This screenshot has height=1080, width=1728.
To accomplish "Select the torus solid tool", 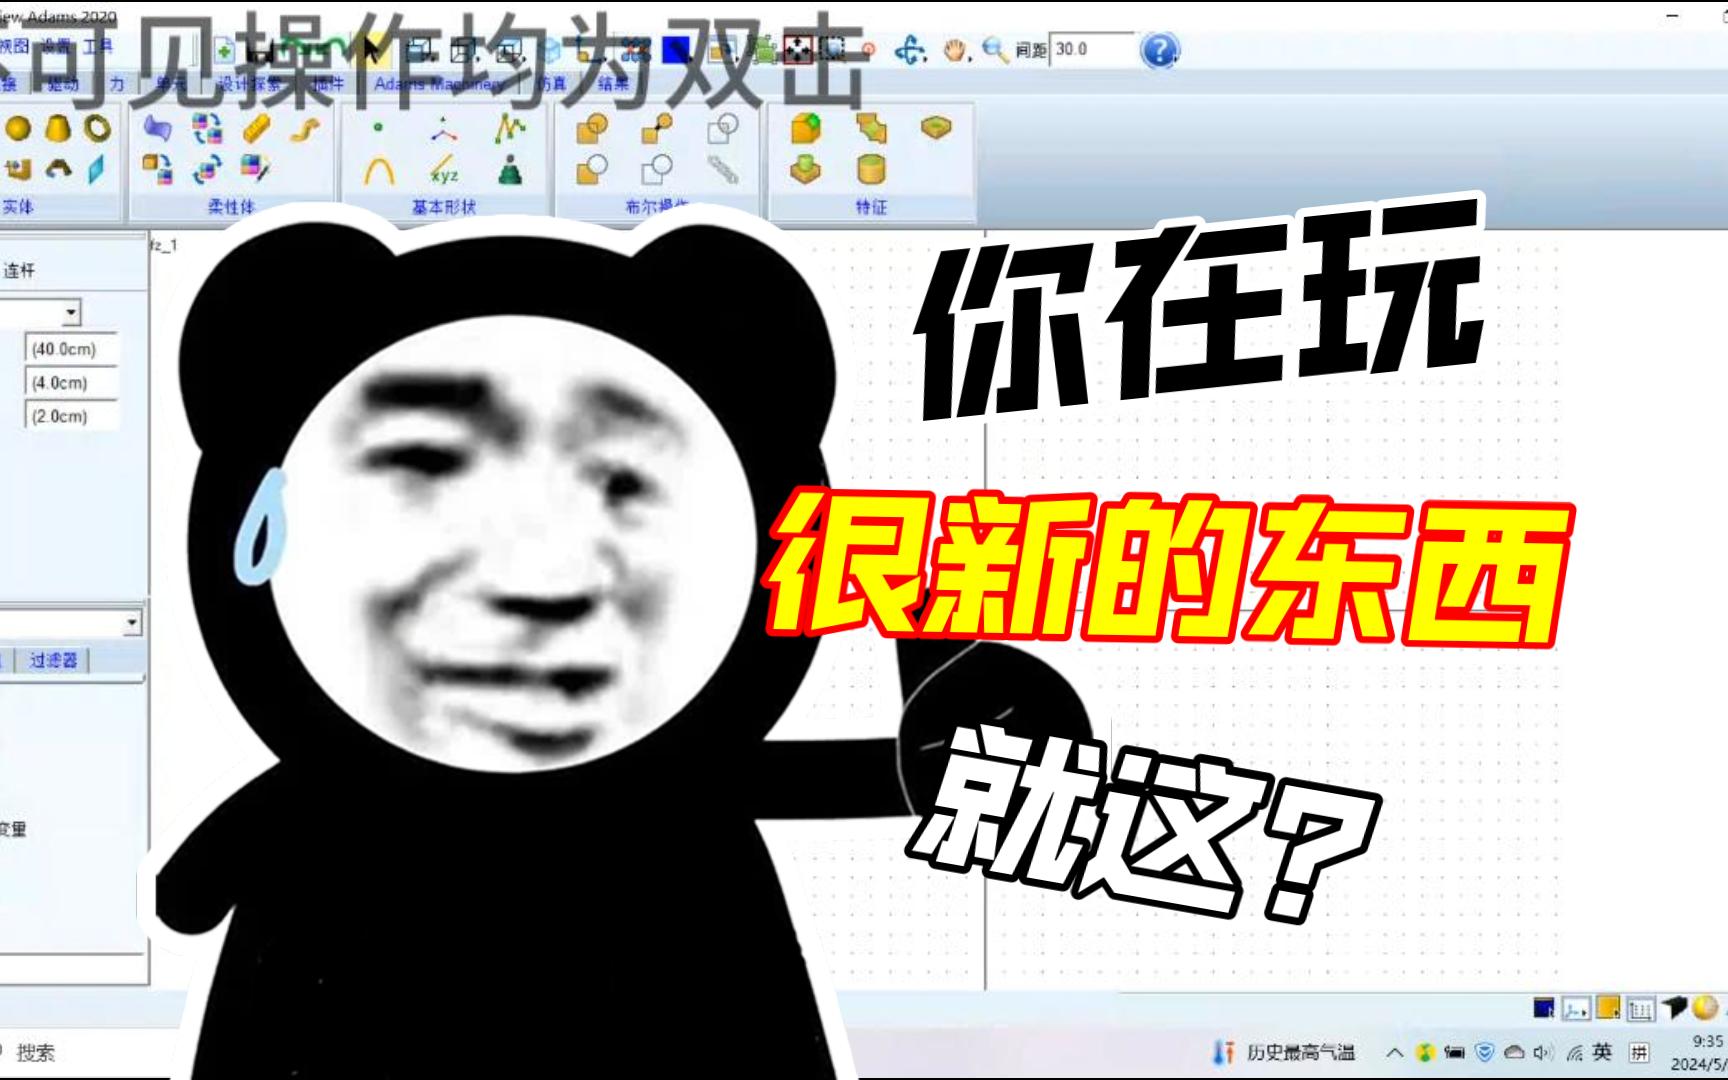I will pos(97,129).
